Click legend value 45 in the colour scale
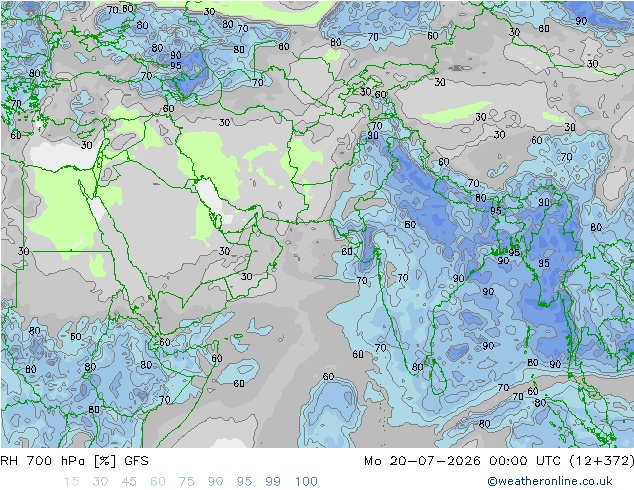Viewport: 634px width, 490px height. point(129,481)
